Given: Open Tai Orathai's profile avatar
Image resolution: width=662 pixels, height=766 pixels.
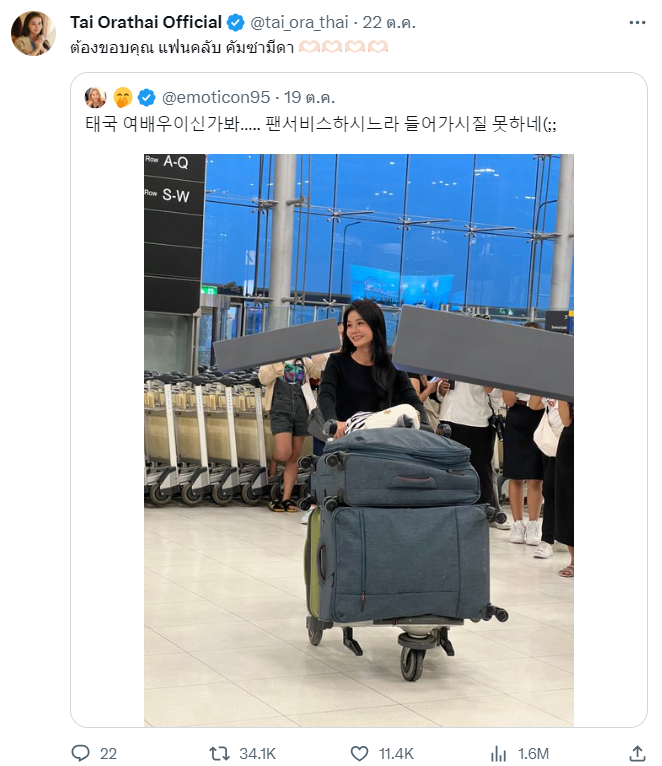Looking at the screenshot, I should click(x=33, y=33).
